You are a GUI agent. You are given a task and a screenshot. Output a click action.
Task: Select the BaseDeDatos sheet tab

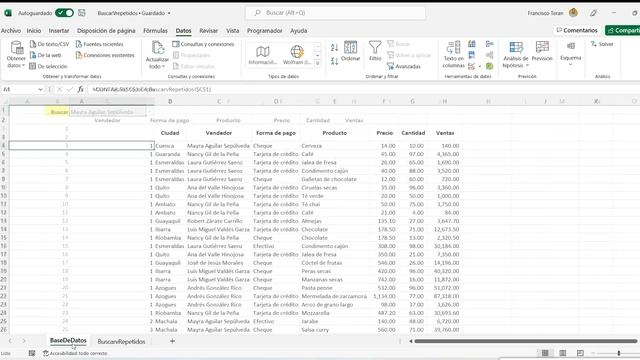68,340
